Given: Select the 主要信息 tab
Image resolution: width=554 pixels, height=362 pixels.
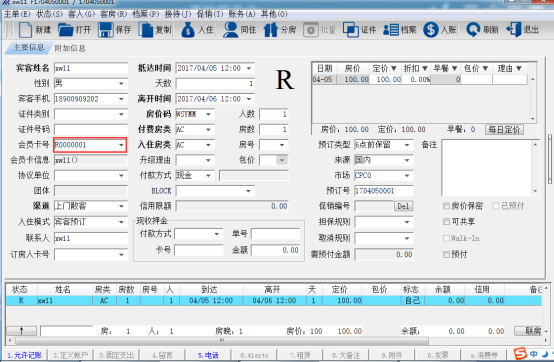Looking at the screenshot, I should [28, 47].
